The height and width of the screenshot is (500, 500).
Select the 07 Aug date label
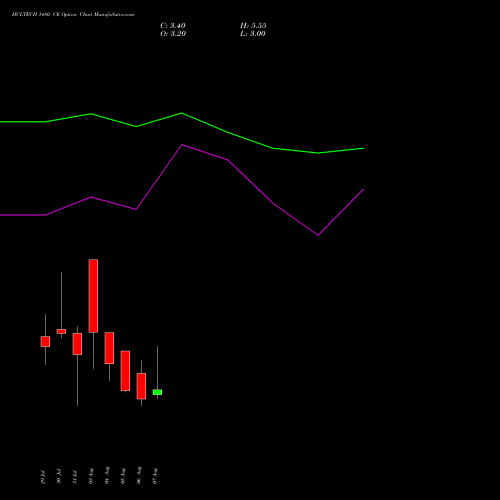[155, 476]
